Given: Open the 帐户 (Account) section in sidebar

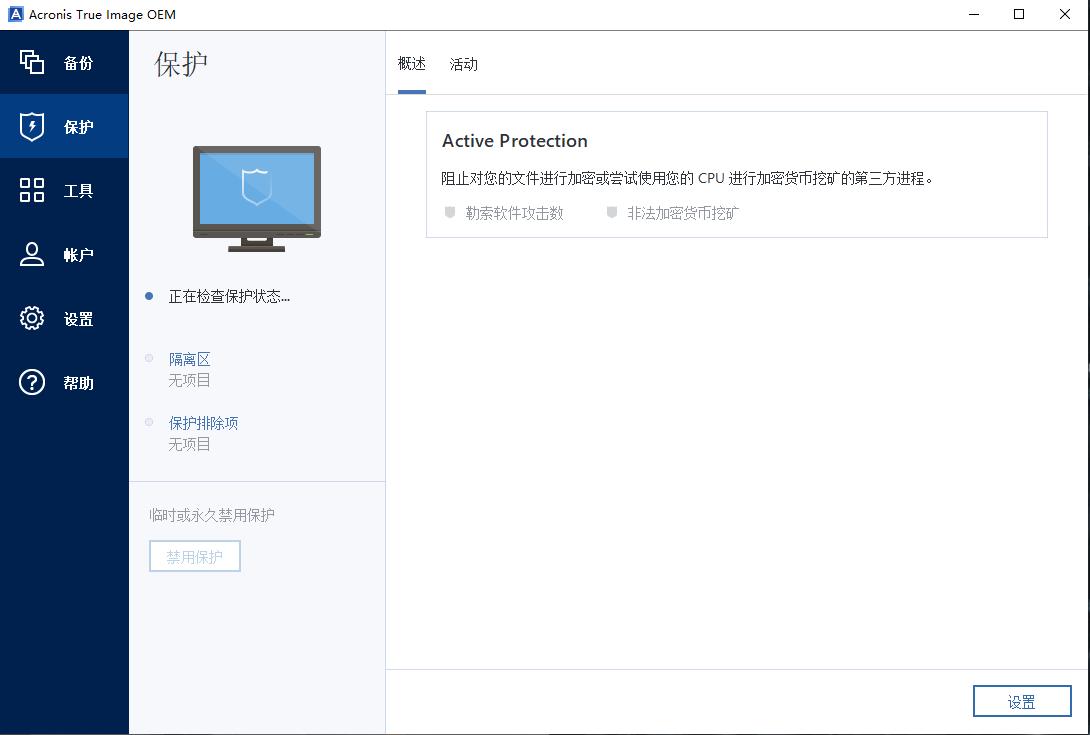Looking at the screenshot, I should point(64,254).
